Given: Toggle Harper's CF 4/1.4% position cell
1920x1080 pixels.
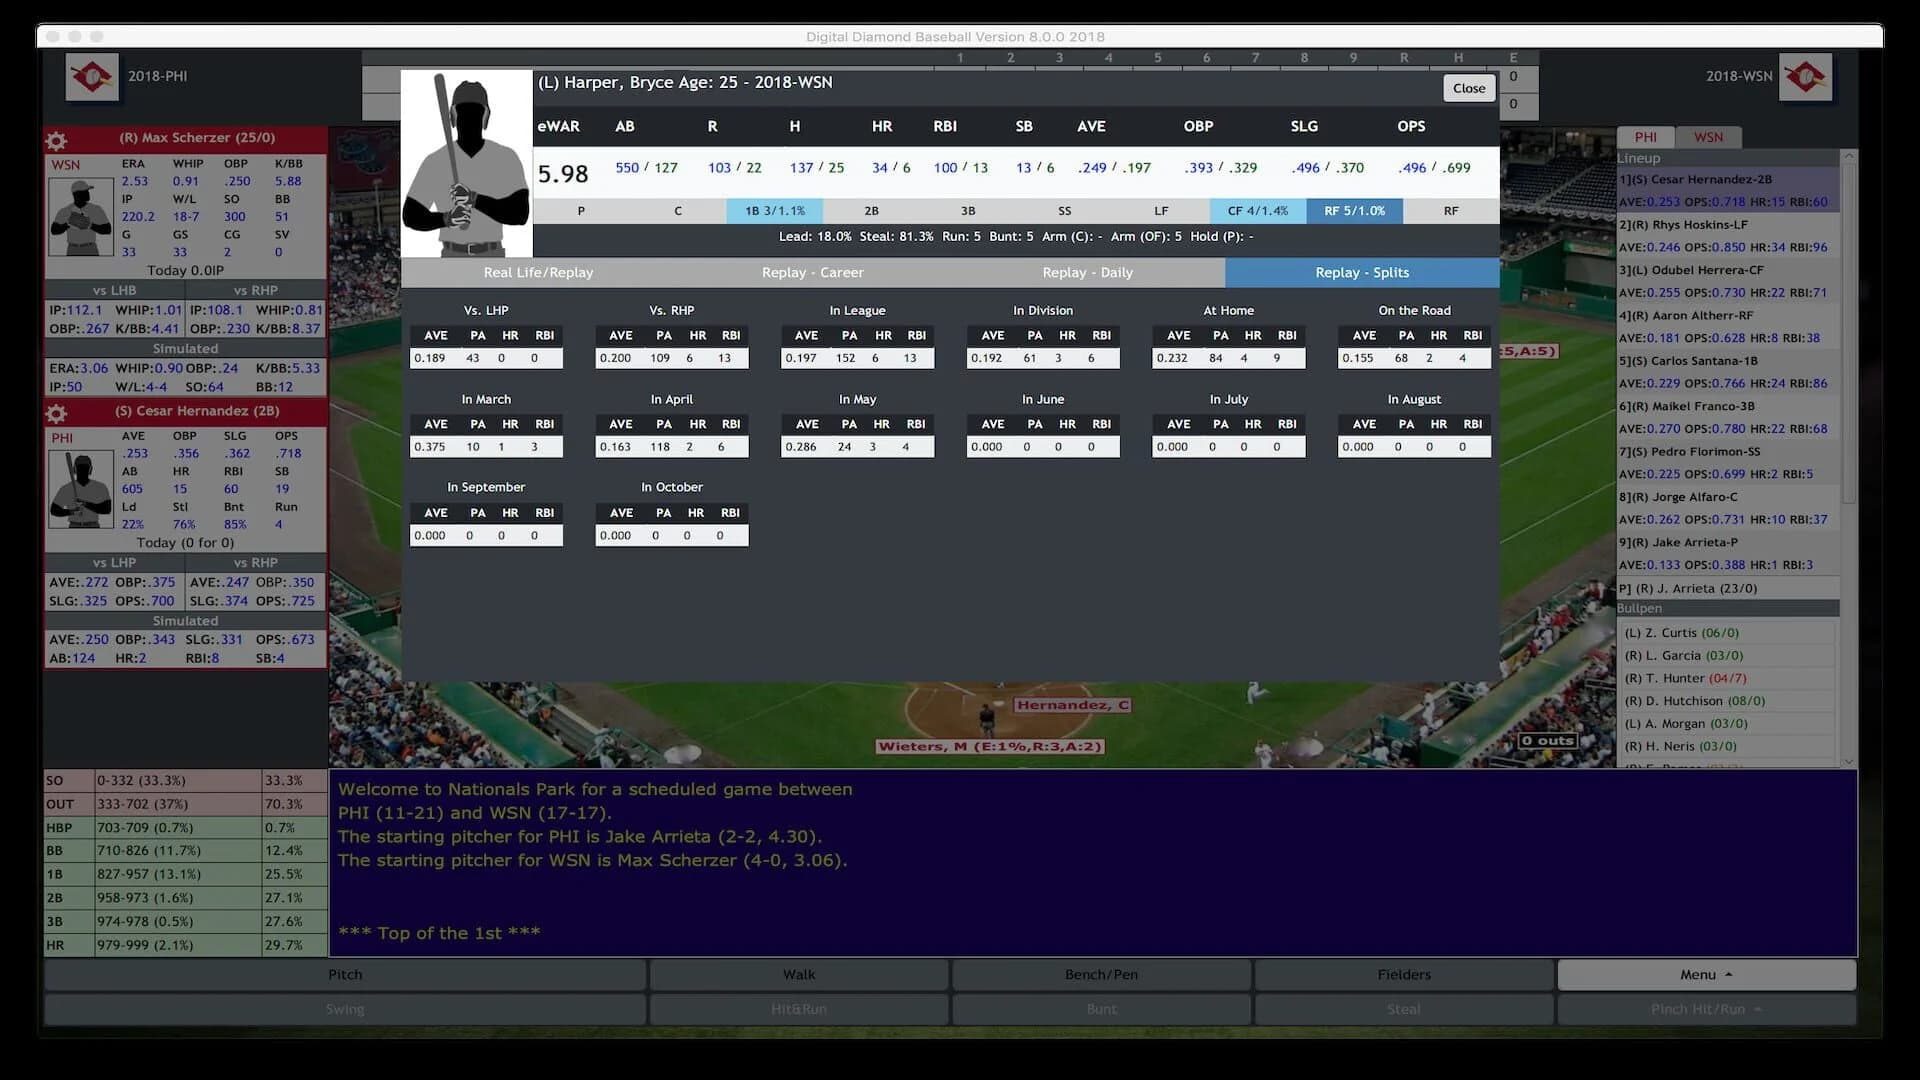Looking at the screenshot, I should point(1258,211).
